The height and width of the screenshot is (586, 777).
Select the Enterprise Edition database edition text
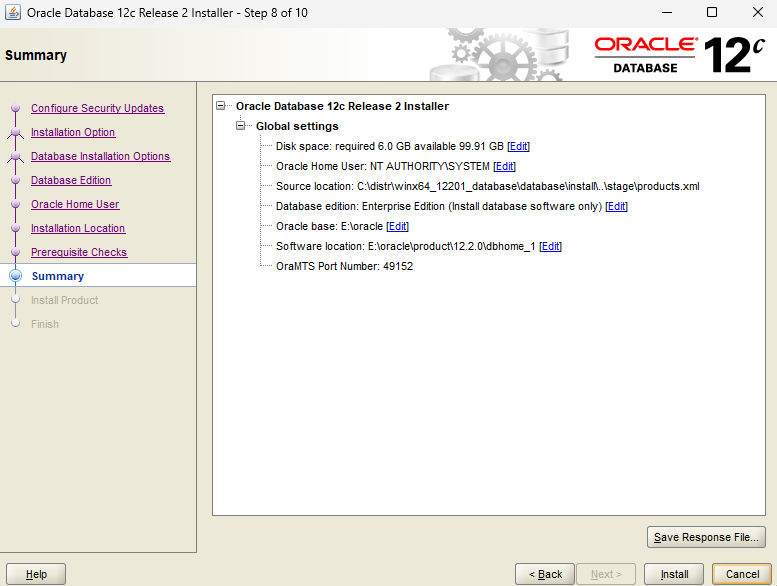(x=439, y=206)
